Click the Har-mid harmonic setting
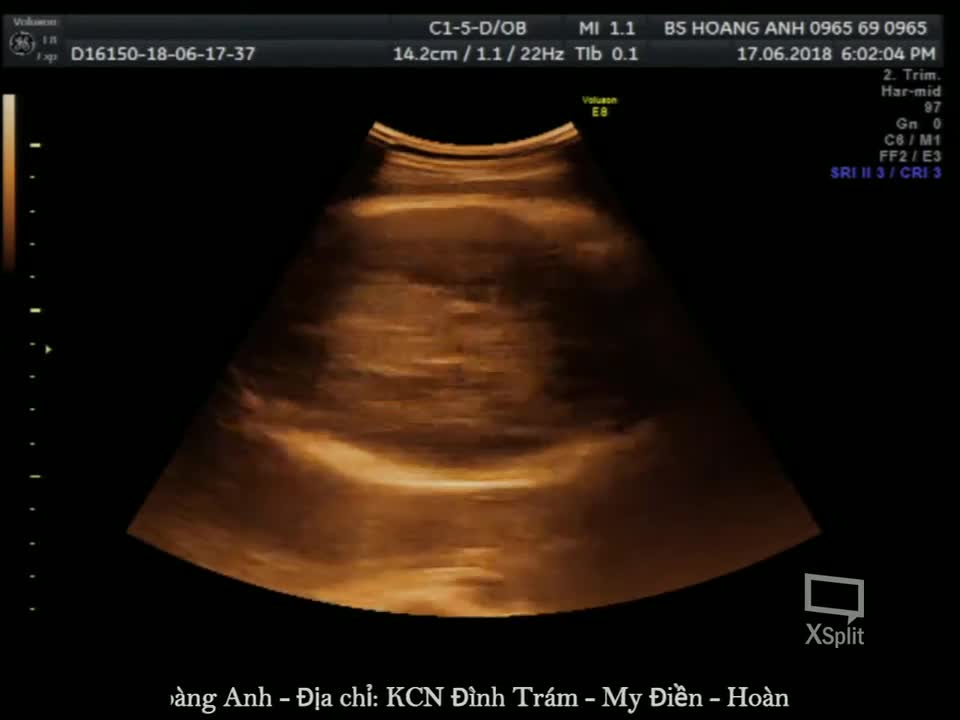 910,91
